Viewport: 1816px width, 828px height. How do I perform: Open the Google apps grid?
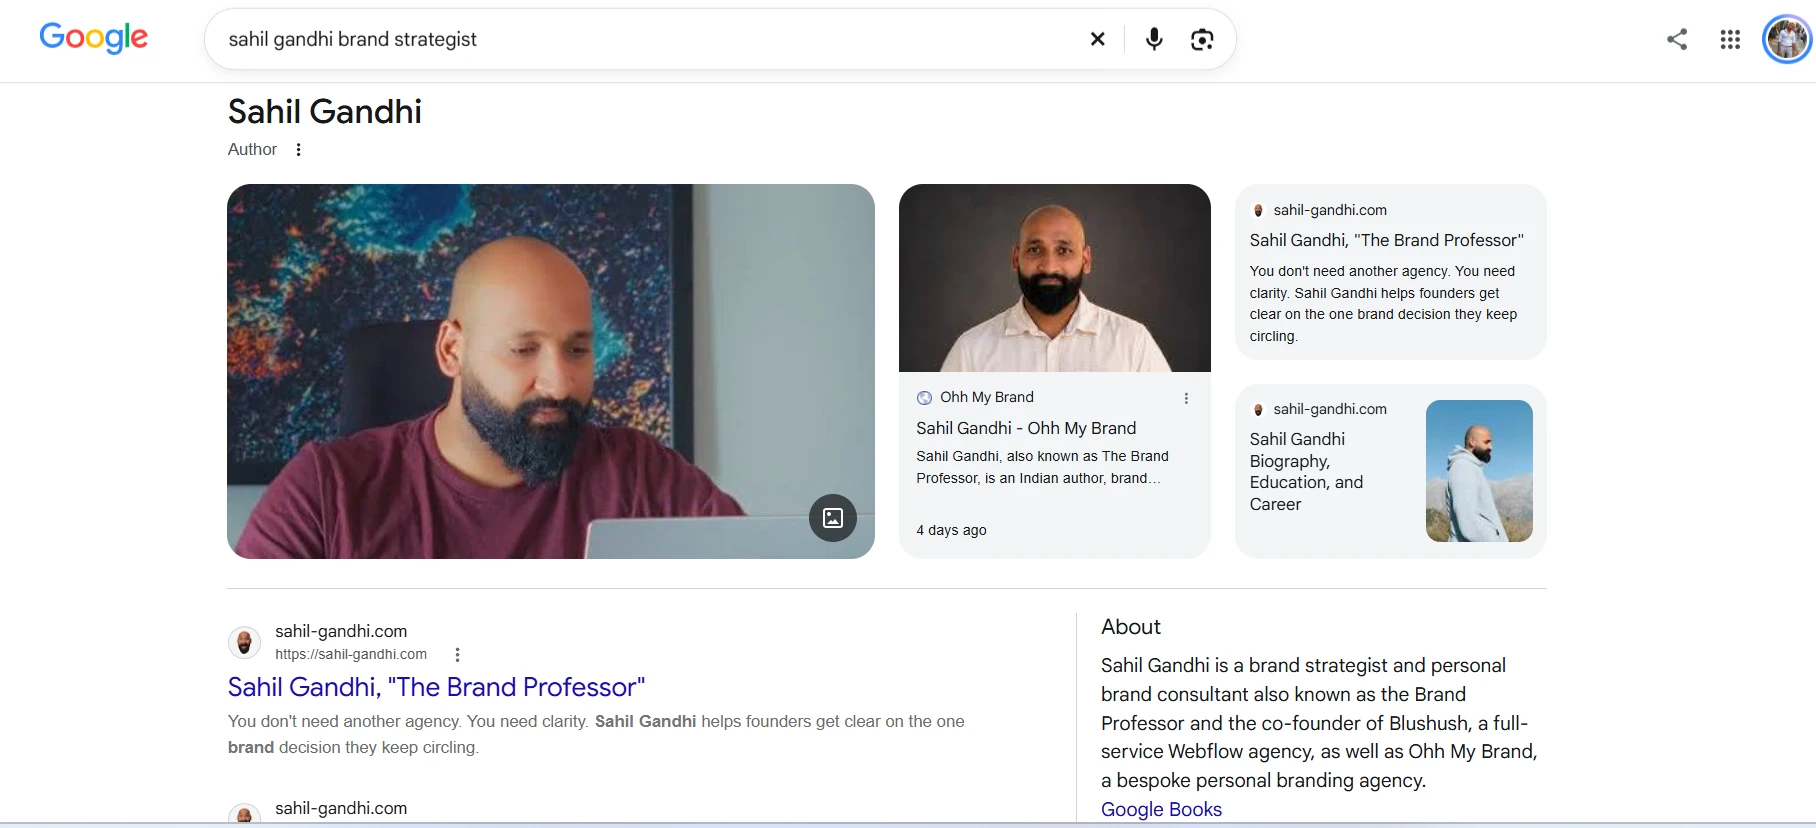(1730, 39)
